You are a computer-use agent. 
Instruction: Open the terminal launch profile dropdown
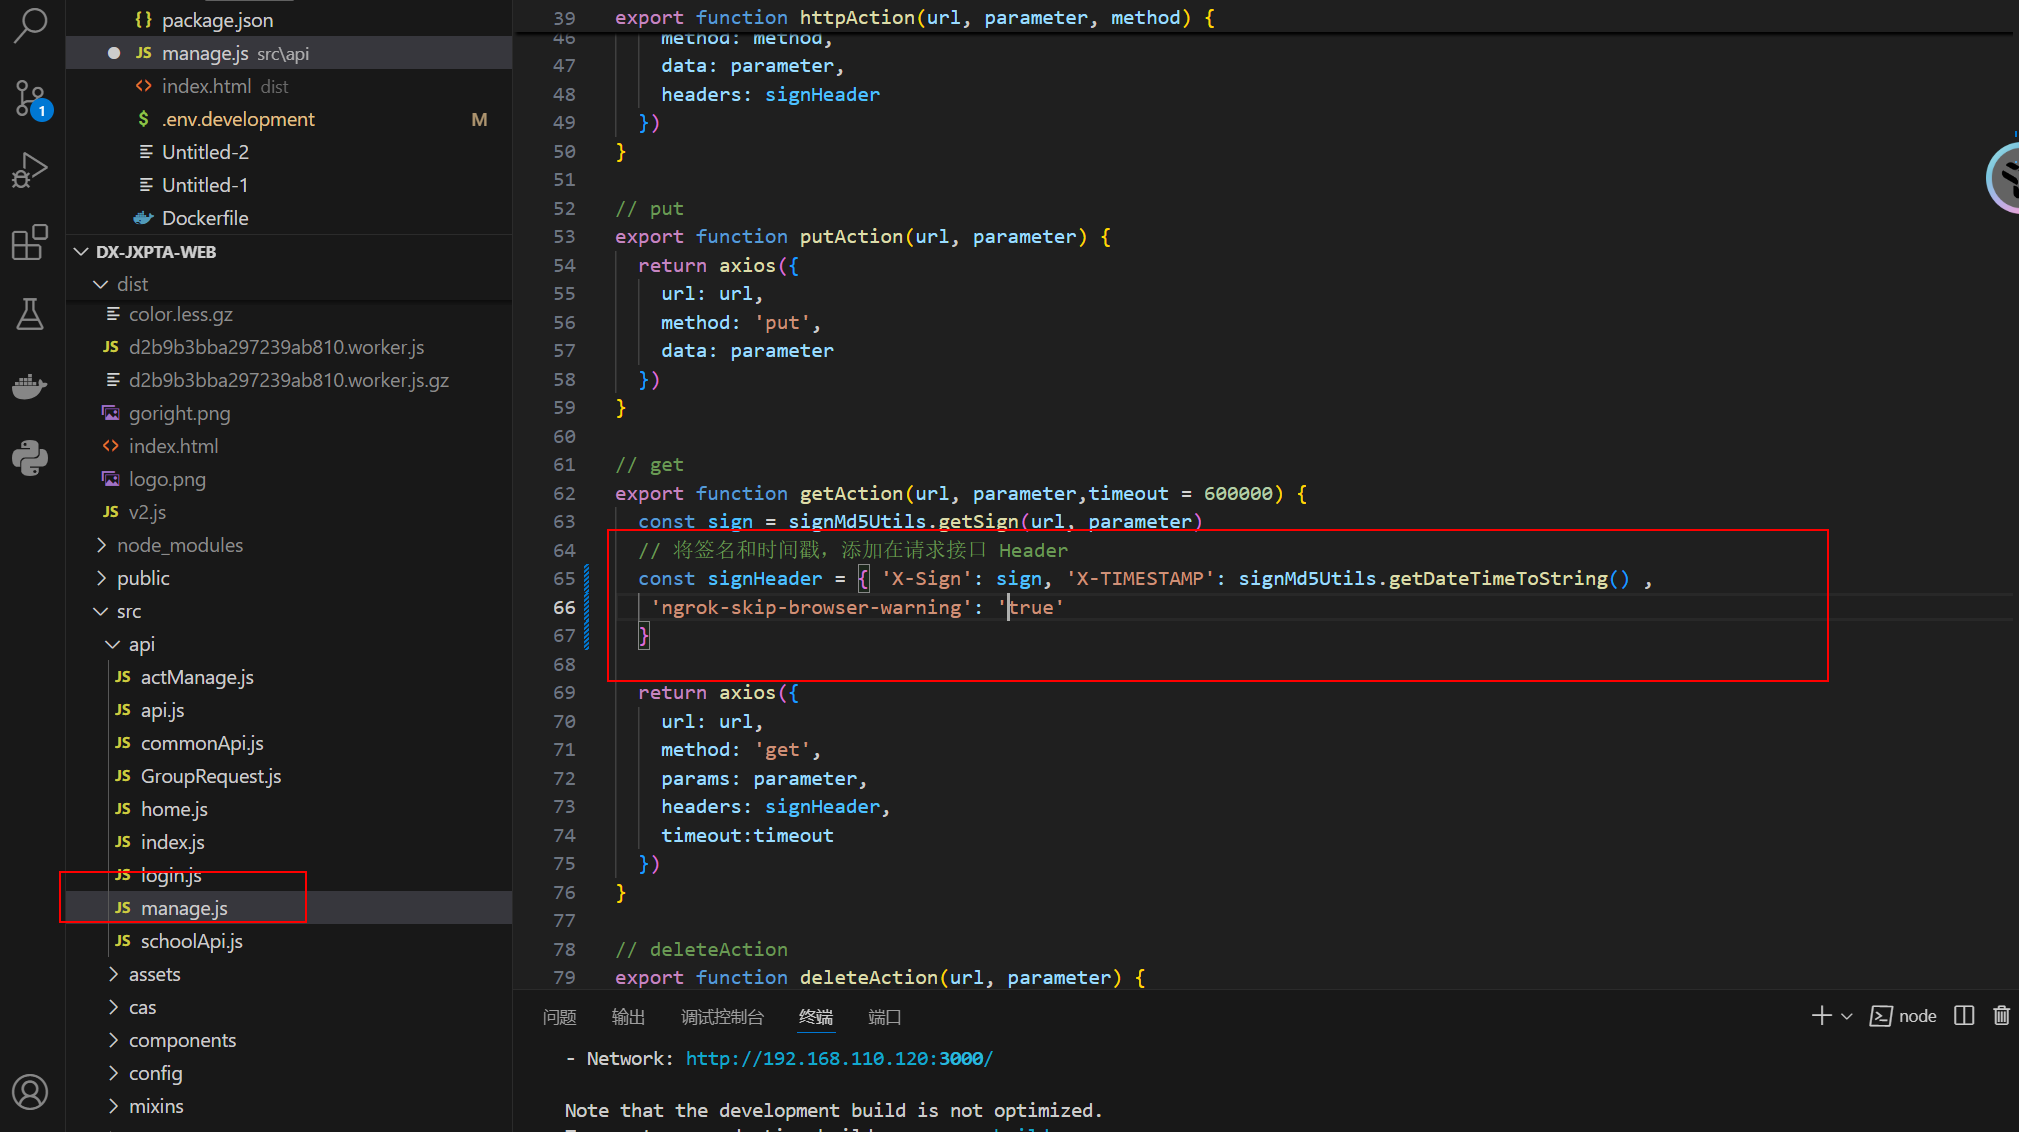1847,1016
